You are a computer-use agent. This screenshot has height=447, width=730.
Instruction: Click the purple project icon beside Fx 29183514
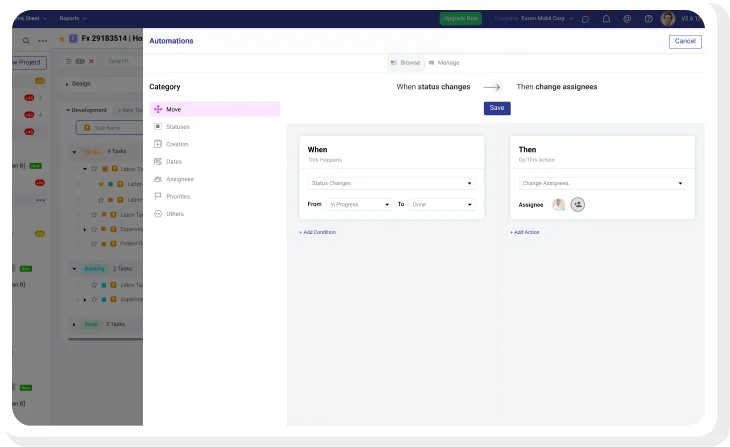click(x=73, y=38)
